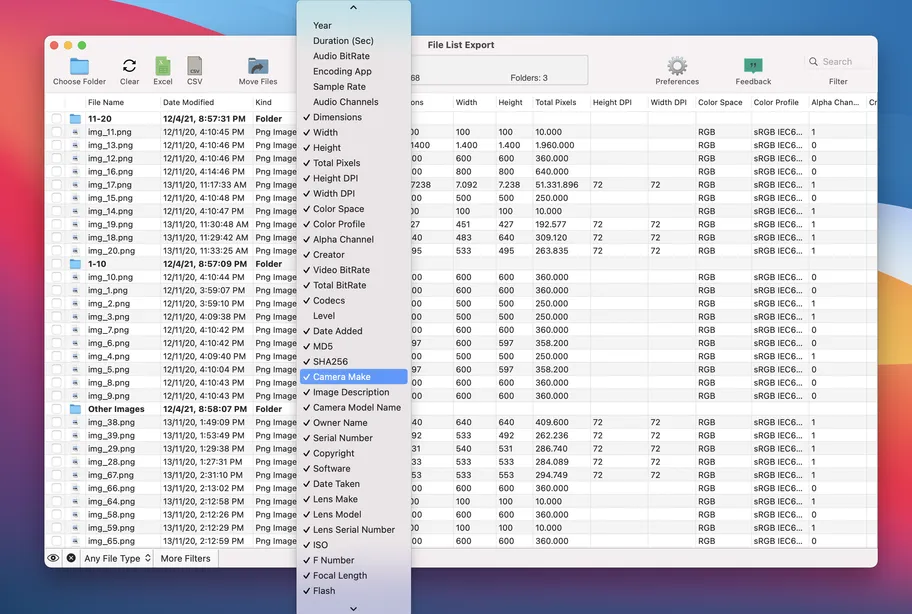The height and width of the screenshot is (614, 912).
Task: Sort by the File Name column header
Action: pos(105,102)
